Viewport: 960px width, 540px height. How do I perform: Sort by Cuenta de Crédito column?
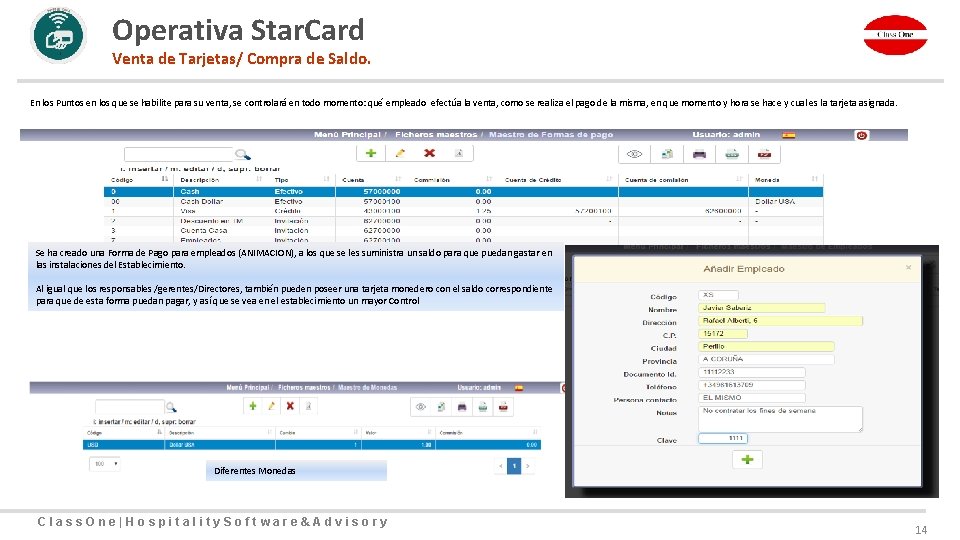click(x=558, y=179)
